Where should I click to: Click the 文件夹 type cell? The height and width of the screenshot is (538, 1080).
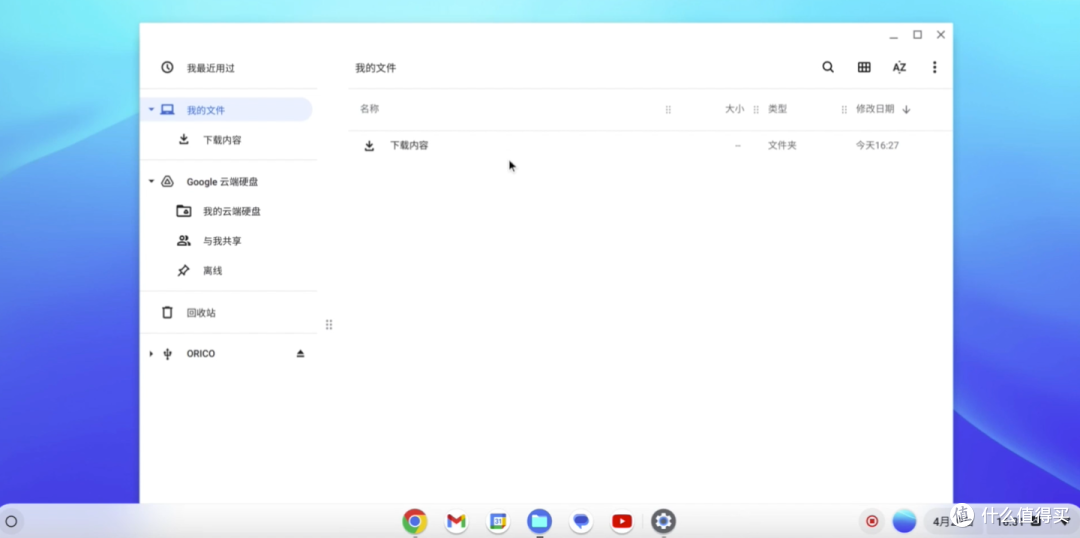[782, 145]
